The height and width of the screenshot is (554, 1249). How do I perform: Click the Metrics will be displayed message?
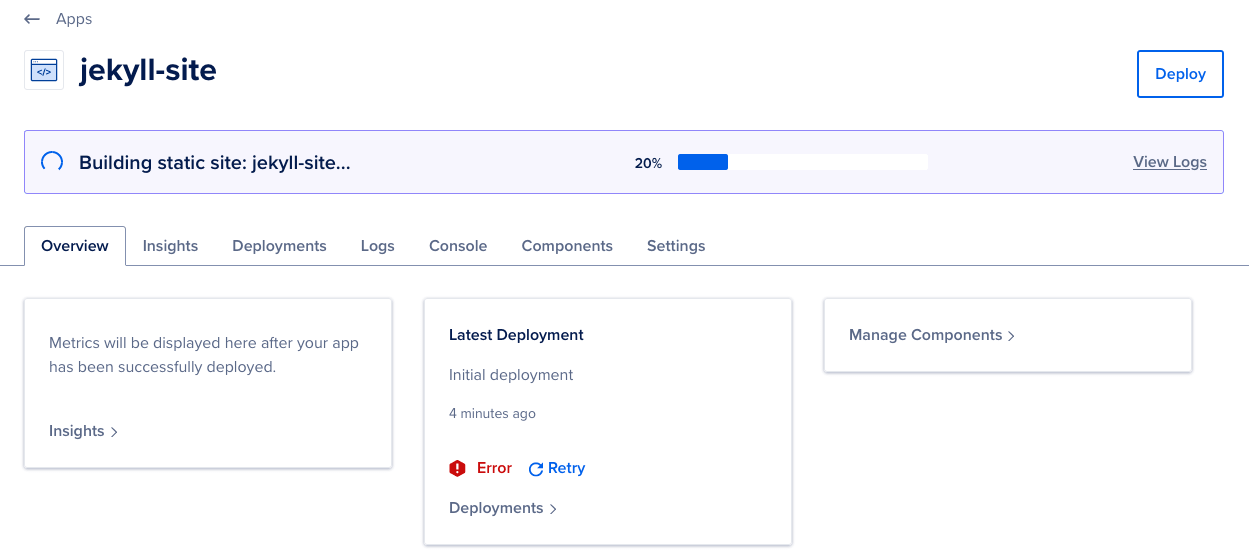204,355
